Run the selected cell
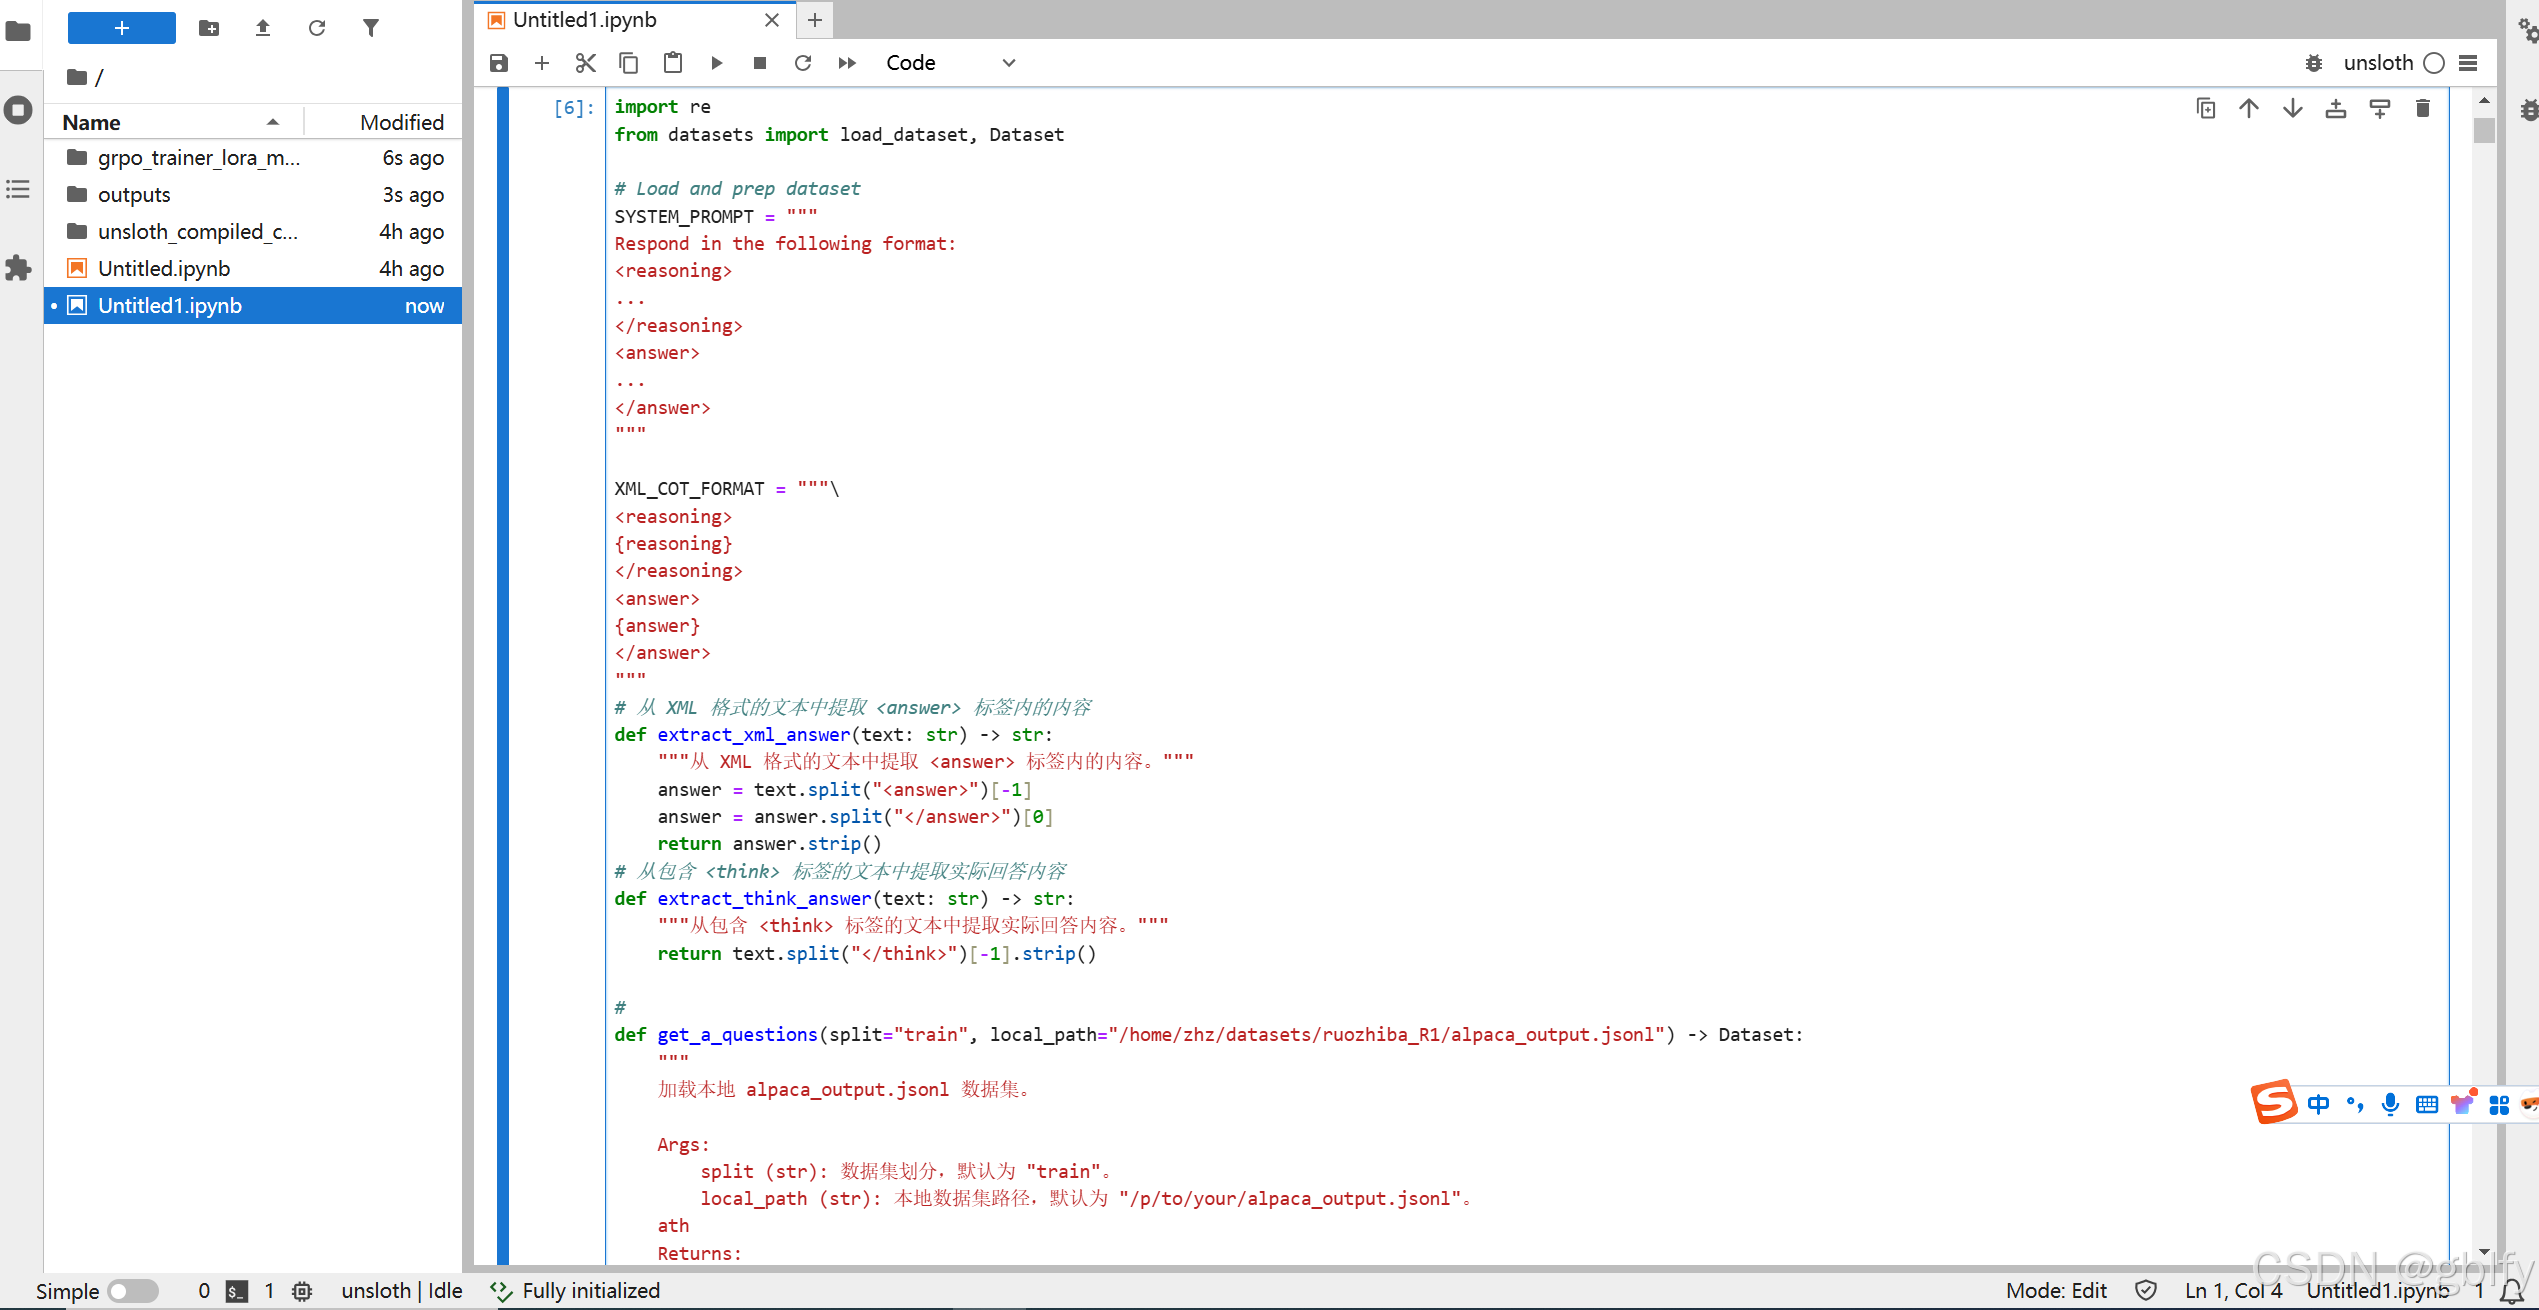This screenshot has height=1310, width=2539. pyautogui.click(x=716, y=63)
